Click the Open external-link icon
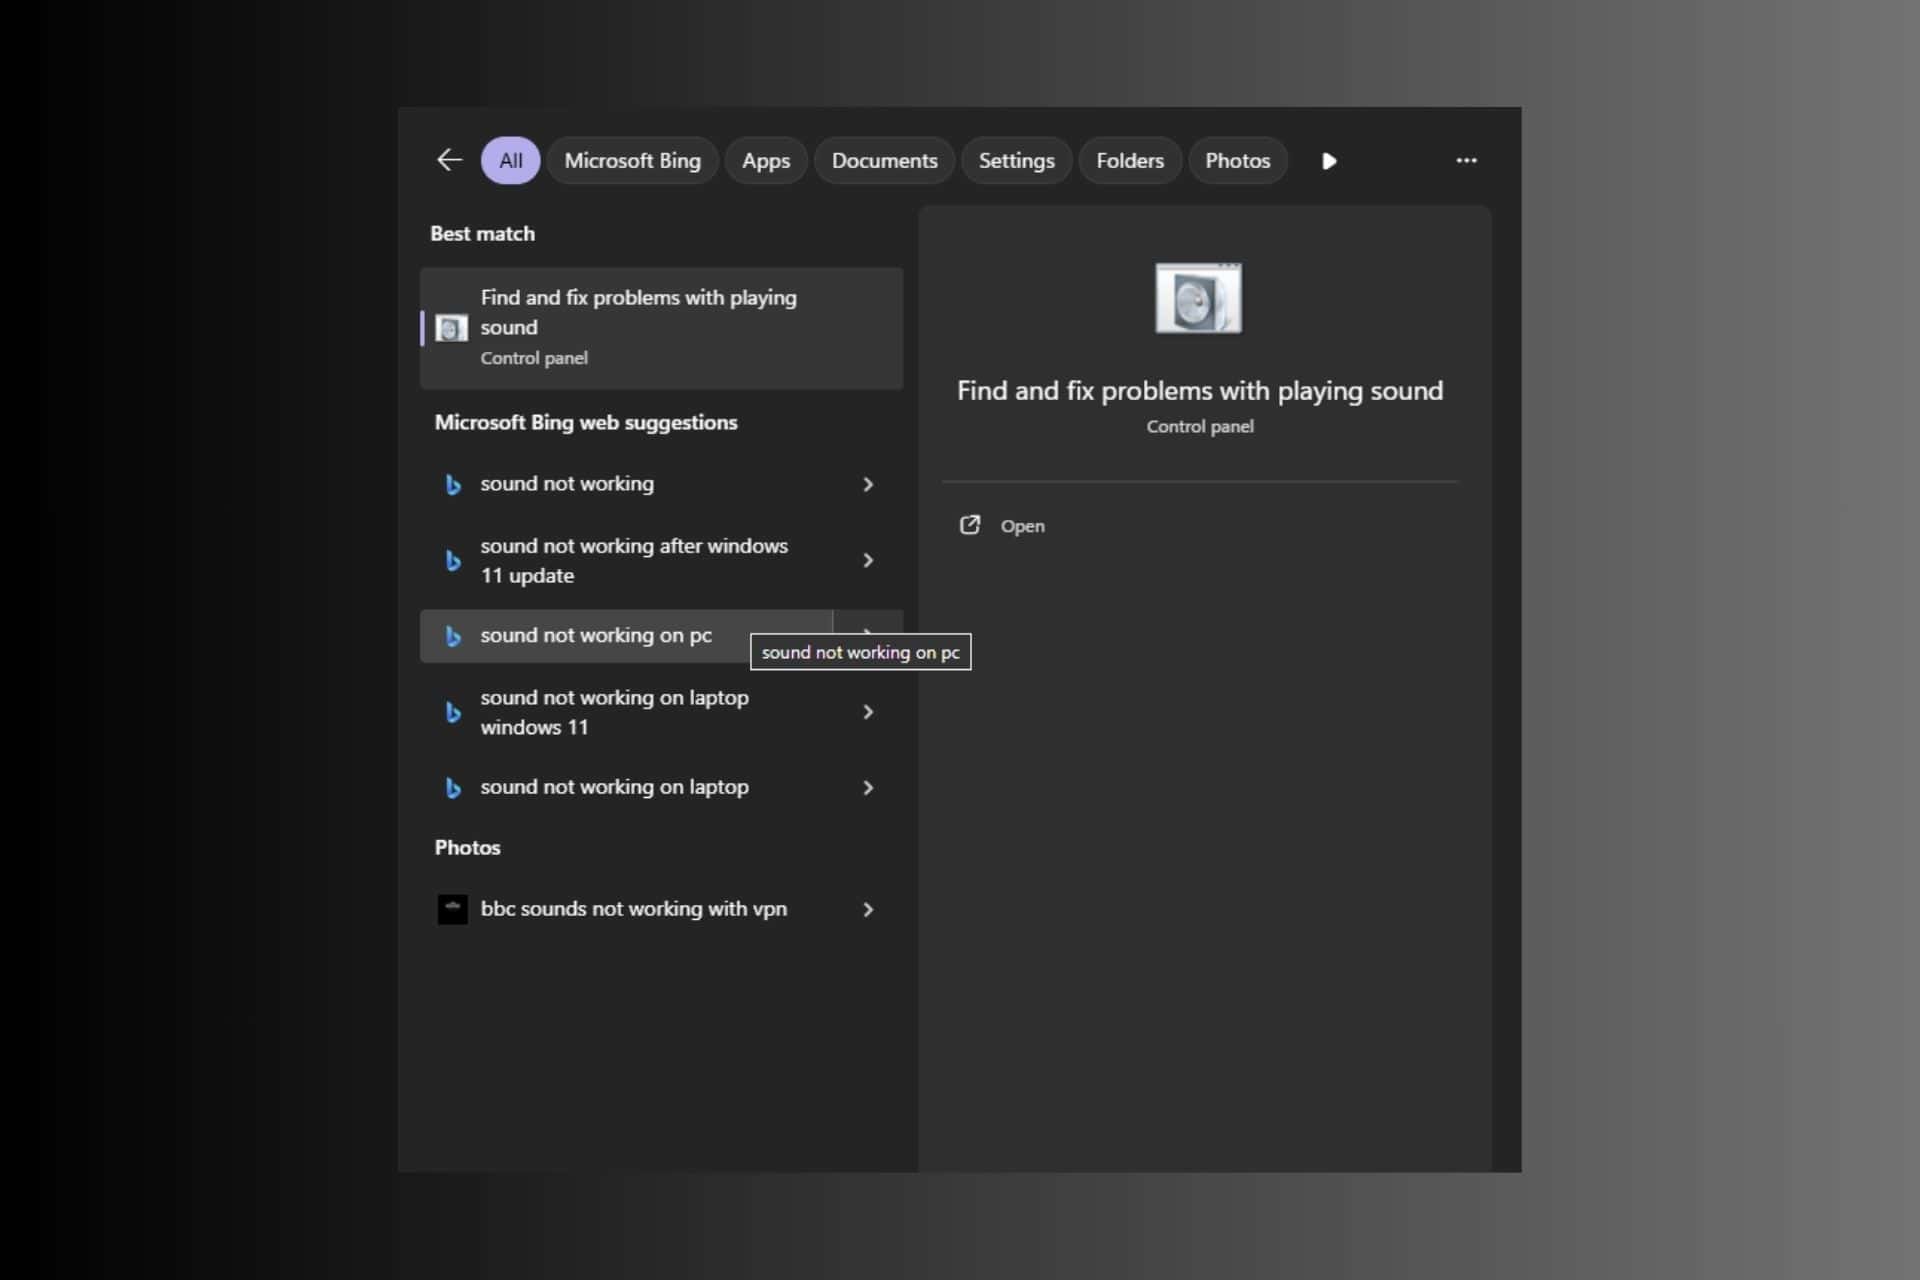The height and width of the screenshot is (1280, 1920). [970, 525]
